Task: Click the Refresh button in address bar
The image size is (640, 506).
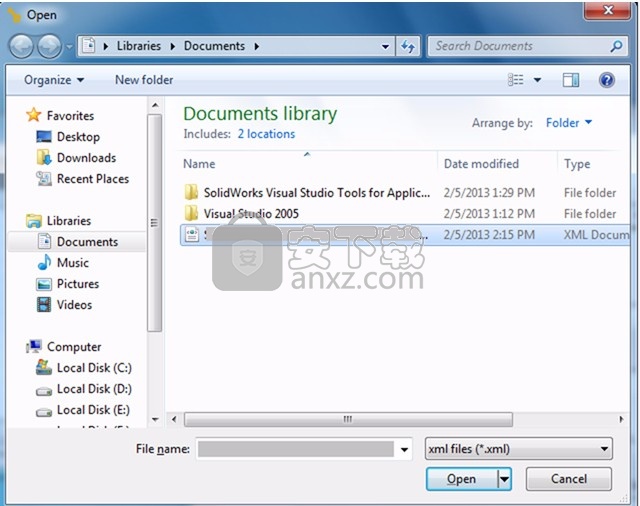Action: [408, 47]
